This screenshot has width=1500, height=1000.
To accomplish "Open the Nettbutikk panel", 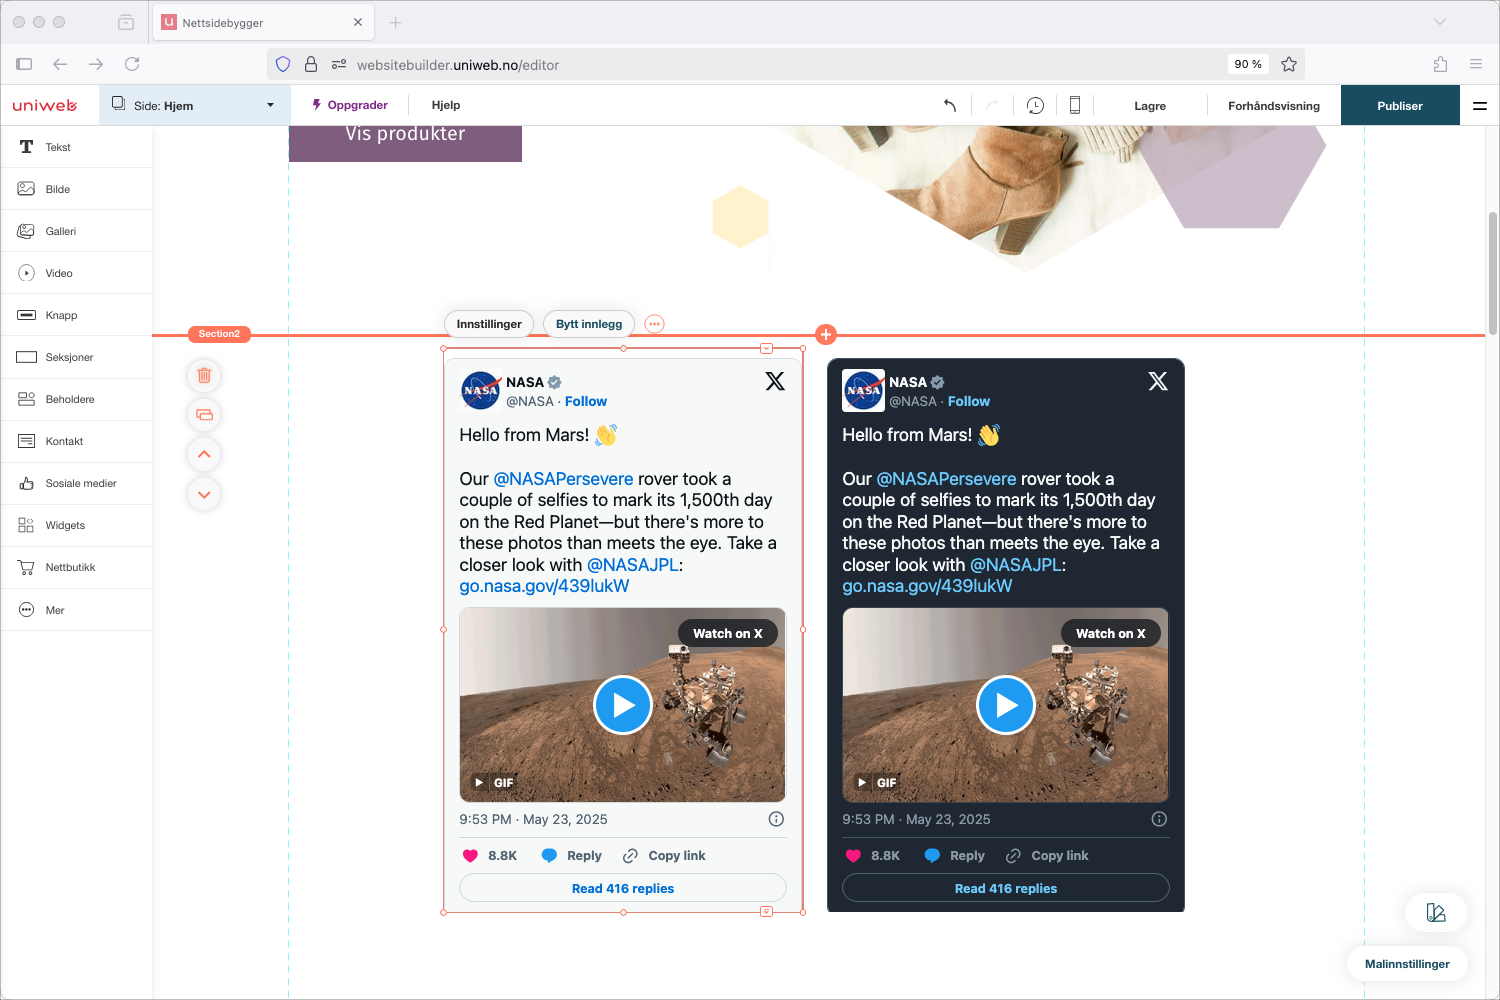I will coord(76,567).
